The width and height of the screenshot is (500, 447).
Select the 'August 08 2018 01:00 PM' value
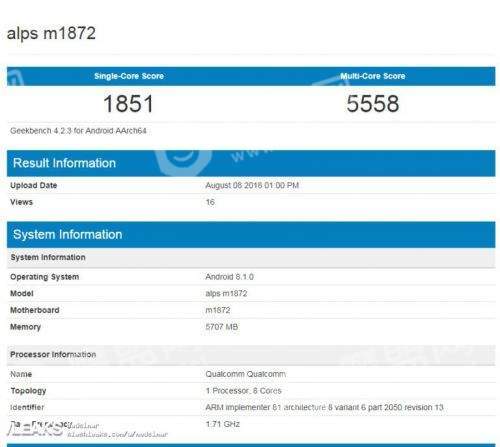click(252, 185)
